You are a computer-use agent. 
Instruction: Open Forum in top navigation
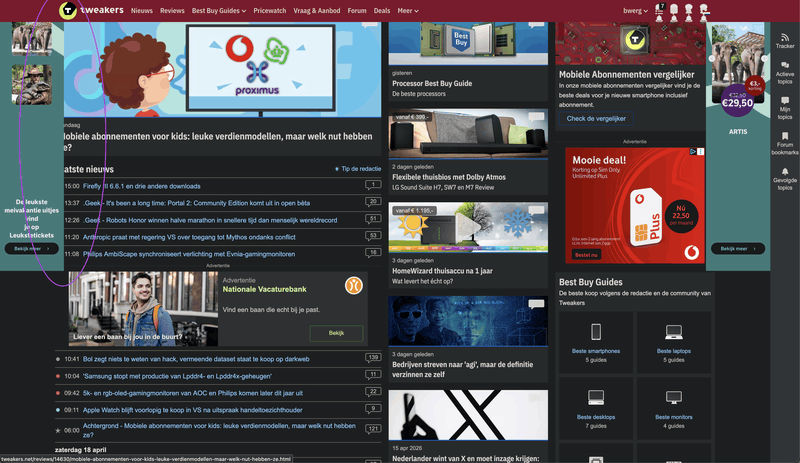(357, 11)
